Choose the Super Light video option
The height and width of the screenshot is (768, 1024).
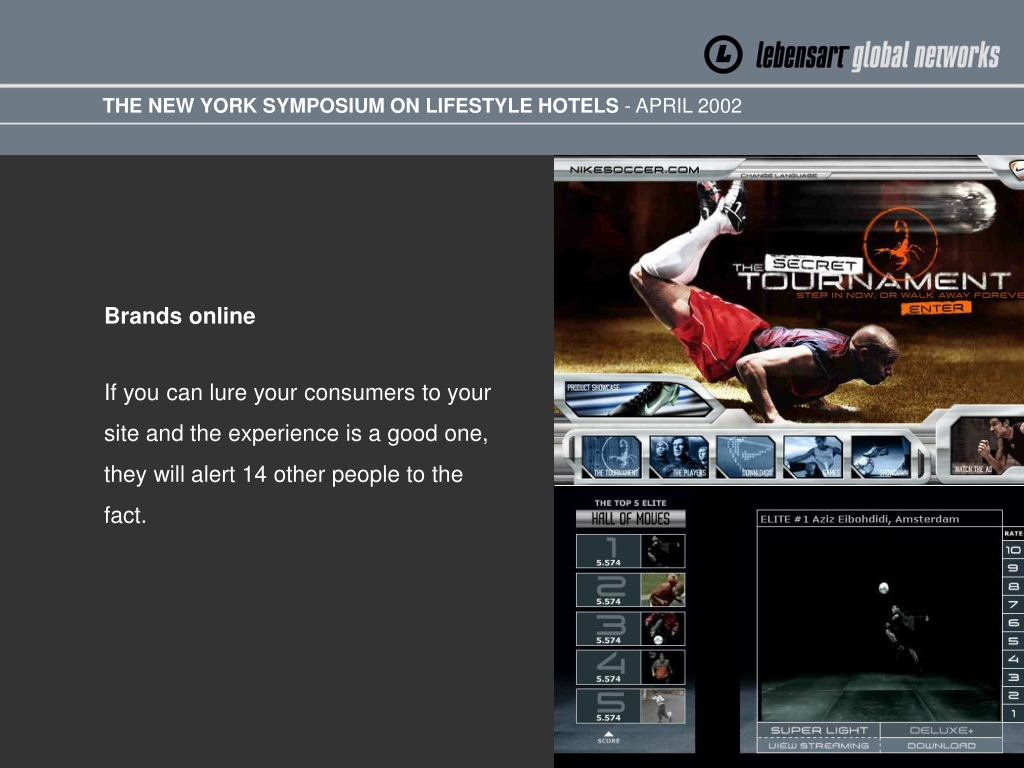pos(819,730)
